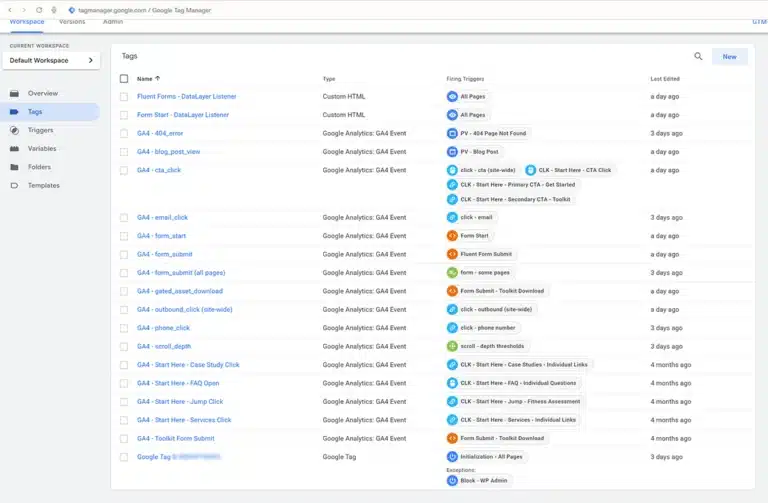Open Triggers in the sidebar menu

click(40, 130)
